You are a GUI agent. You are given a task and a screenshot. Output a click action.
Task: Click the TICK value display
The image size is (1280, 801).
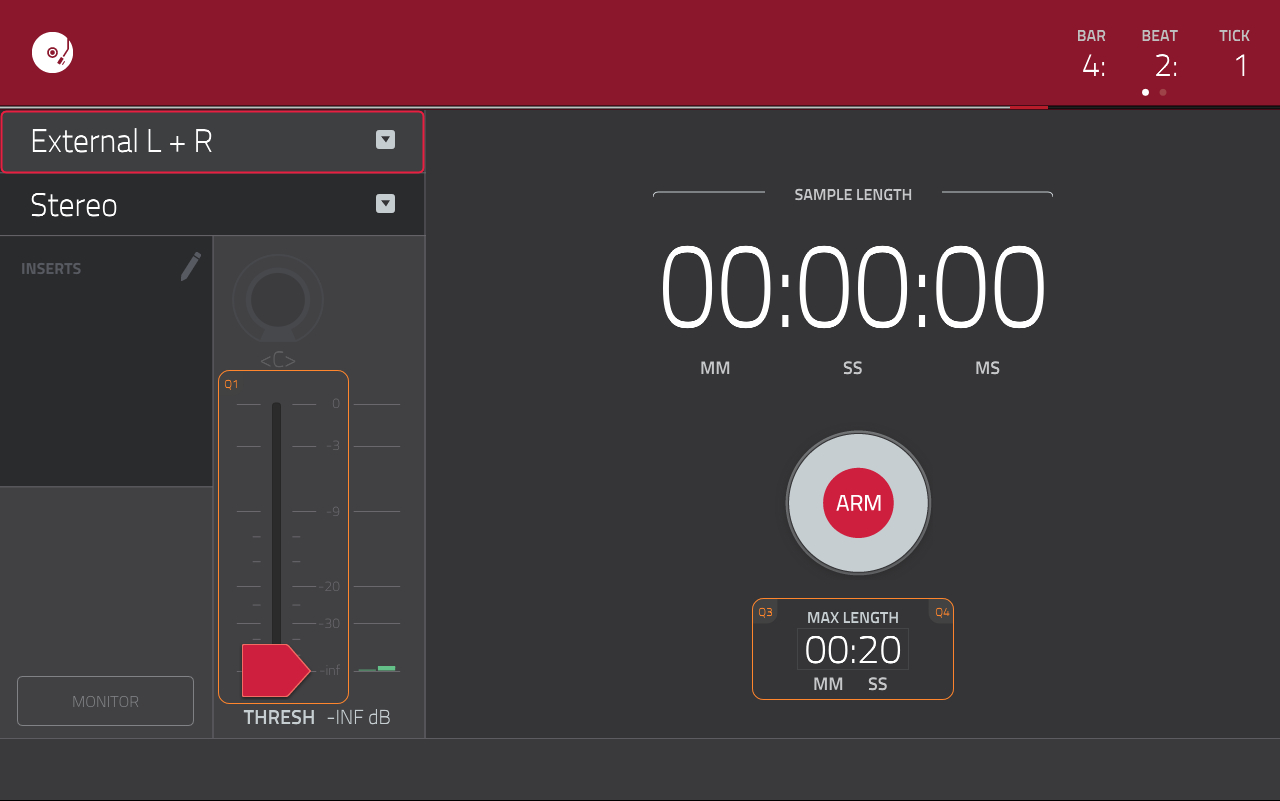point(1240,65)
